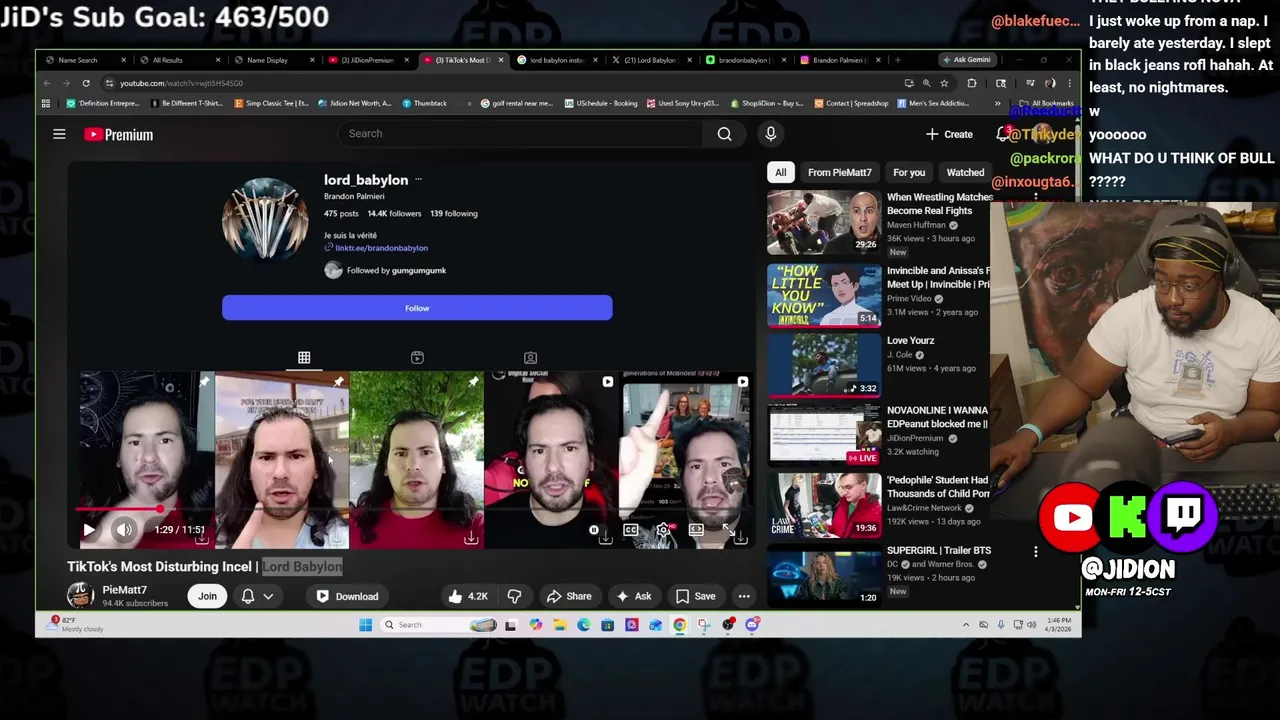Enter fullscreen in the video player
The width and height of the screenshot is (1280, 720).
(x=729, y=530)
